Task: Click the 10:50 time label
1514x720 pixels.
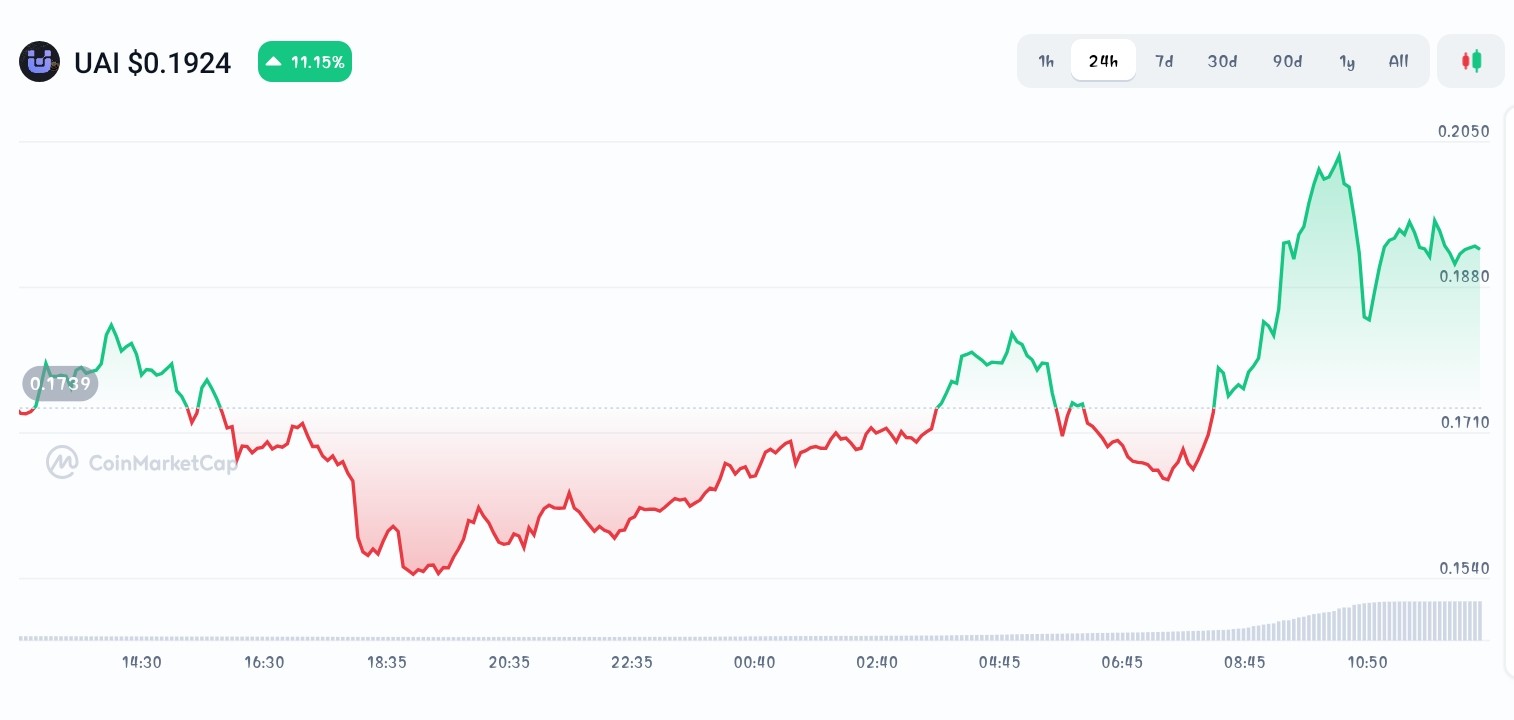Action: coord(1367,662)
